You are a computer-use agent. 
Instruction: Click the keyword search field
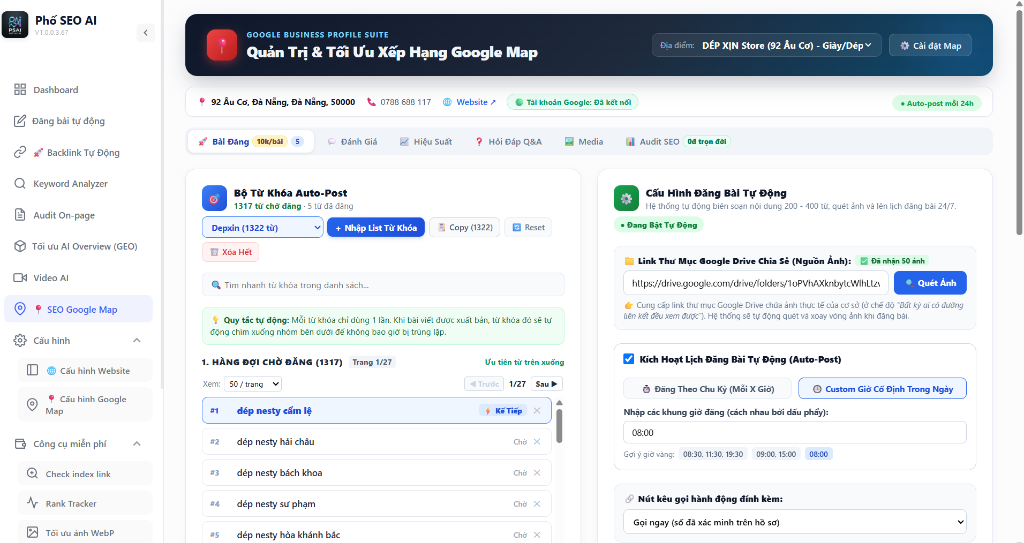coord(383,285)
